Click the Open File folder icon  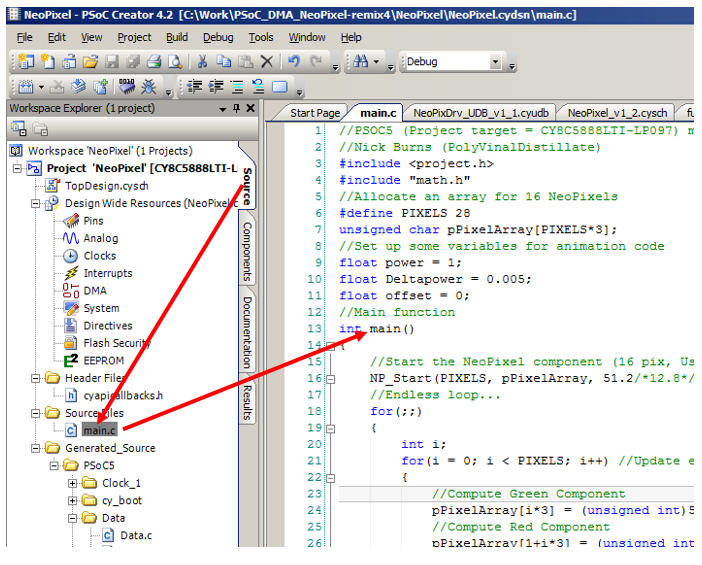(90, 61)
